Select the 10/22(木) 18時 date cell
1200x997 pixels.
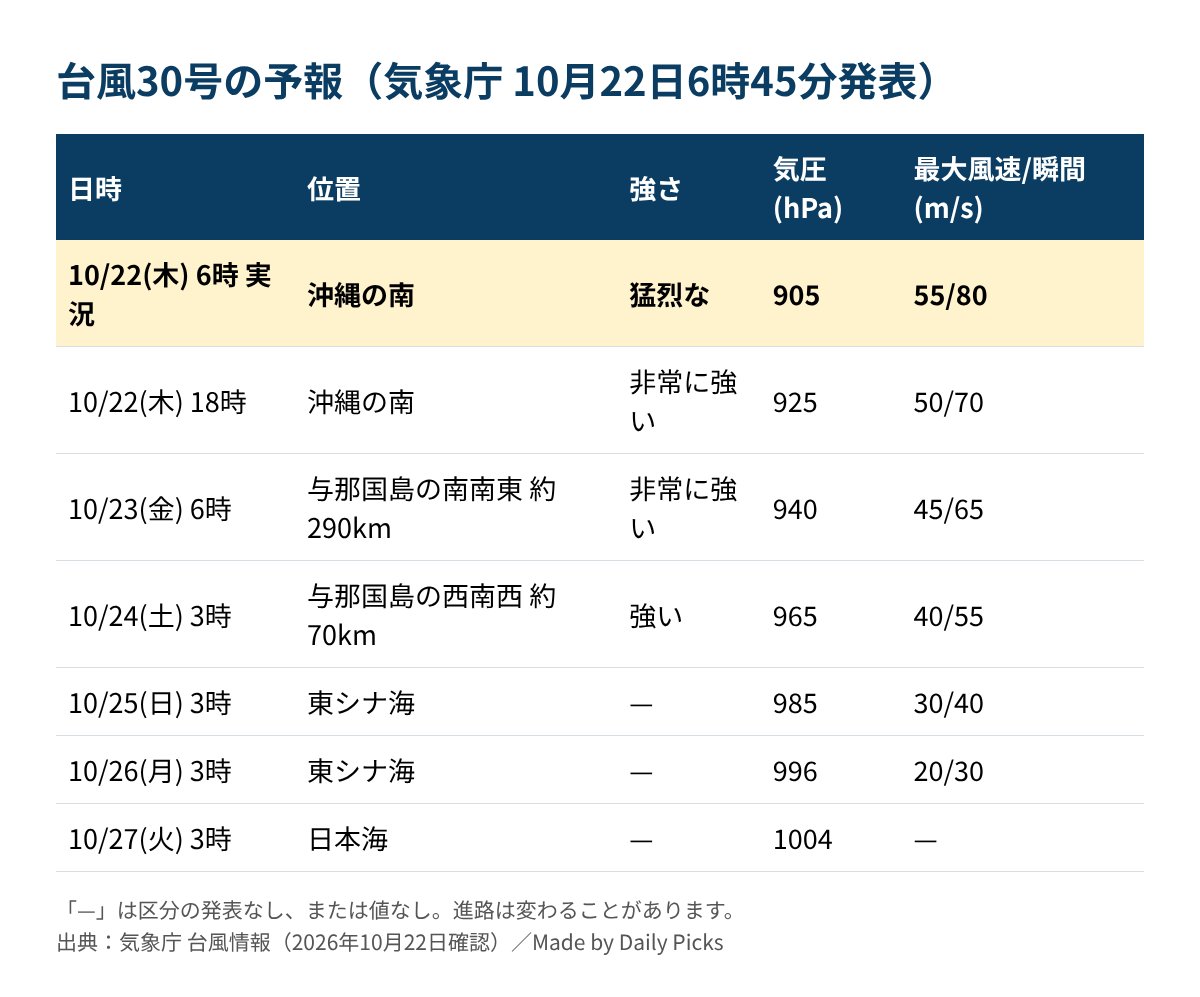click(x=158, y=402)
